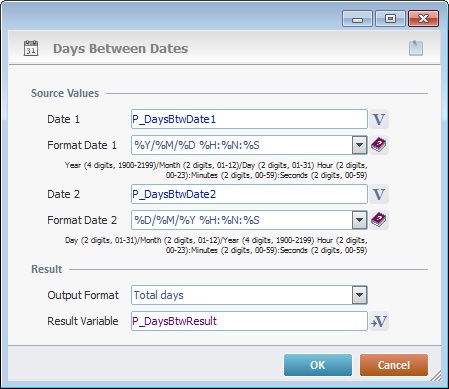Click the Format Date 1 text %Y/%M/%D %H:%N:%S
Screen dimensions: 449x389
(x=197, y=145)
